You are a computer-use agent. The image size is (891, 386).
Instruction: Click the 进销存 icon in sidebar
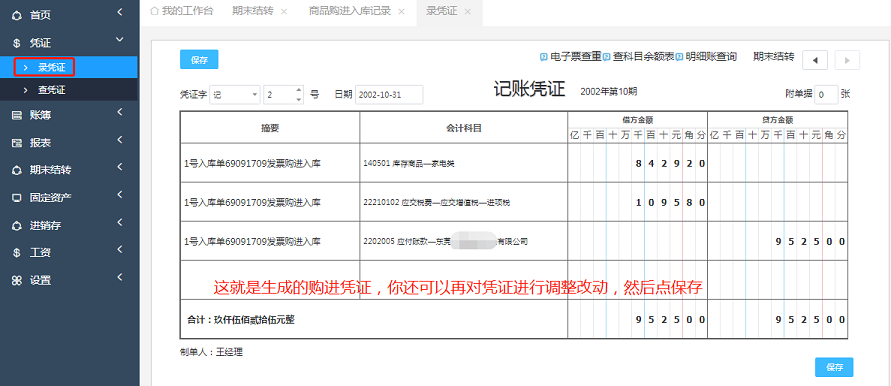(17, 226)
